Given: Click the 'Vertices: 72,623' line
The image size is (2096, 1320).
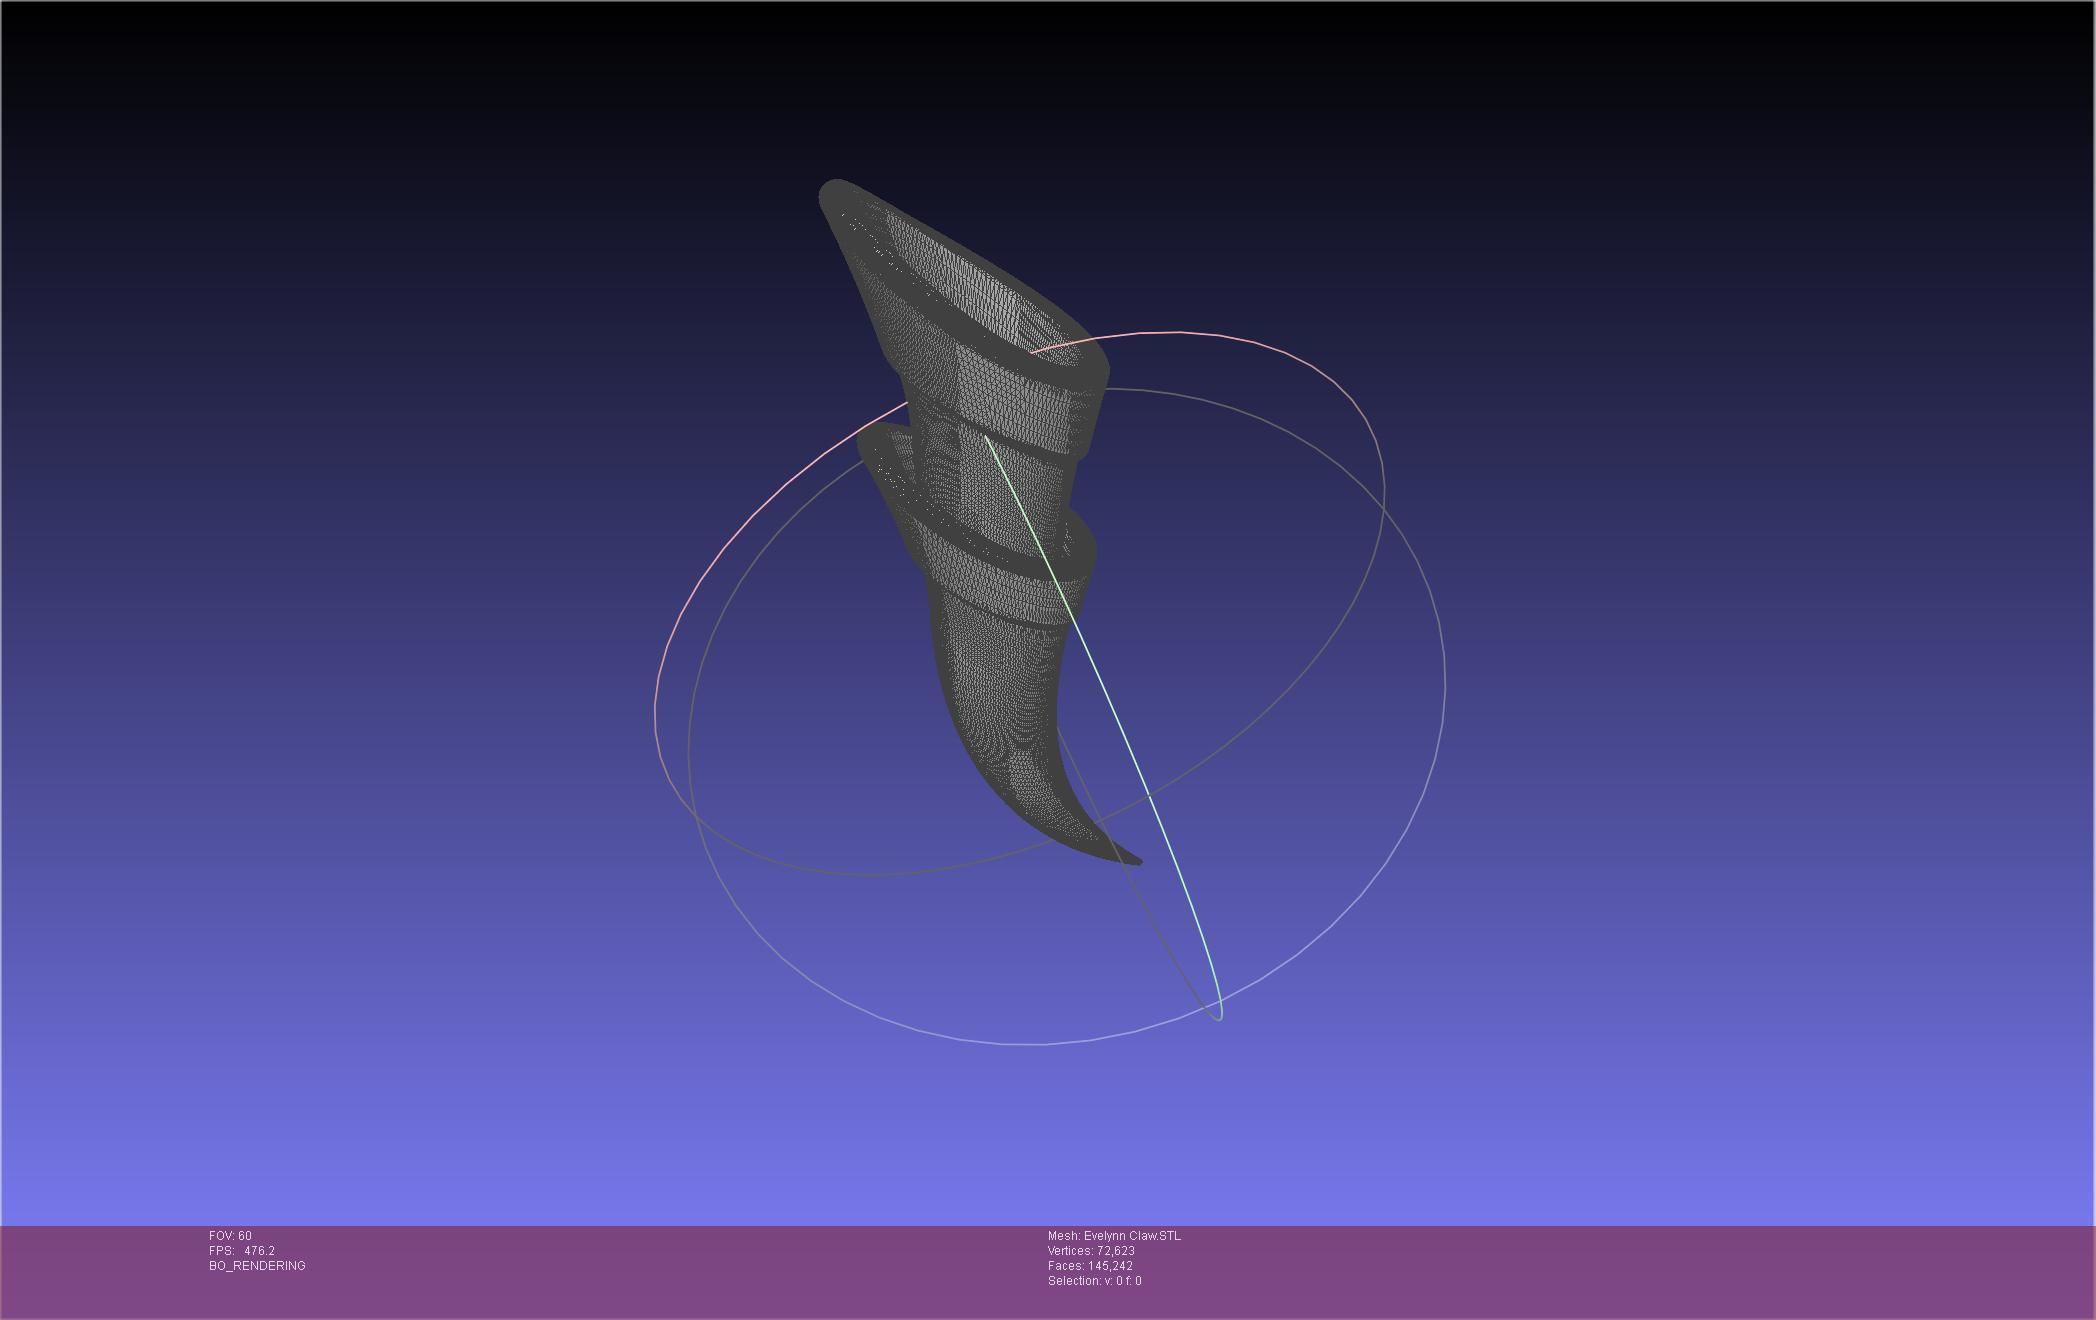Looking at the screenshot, I should tap(1091, 1251).
